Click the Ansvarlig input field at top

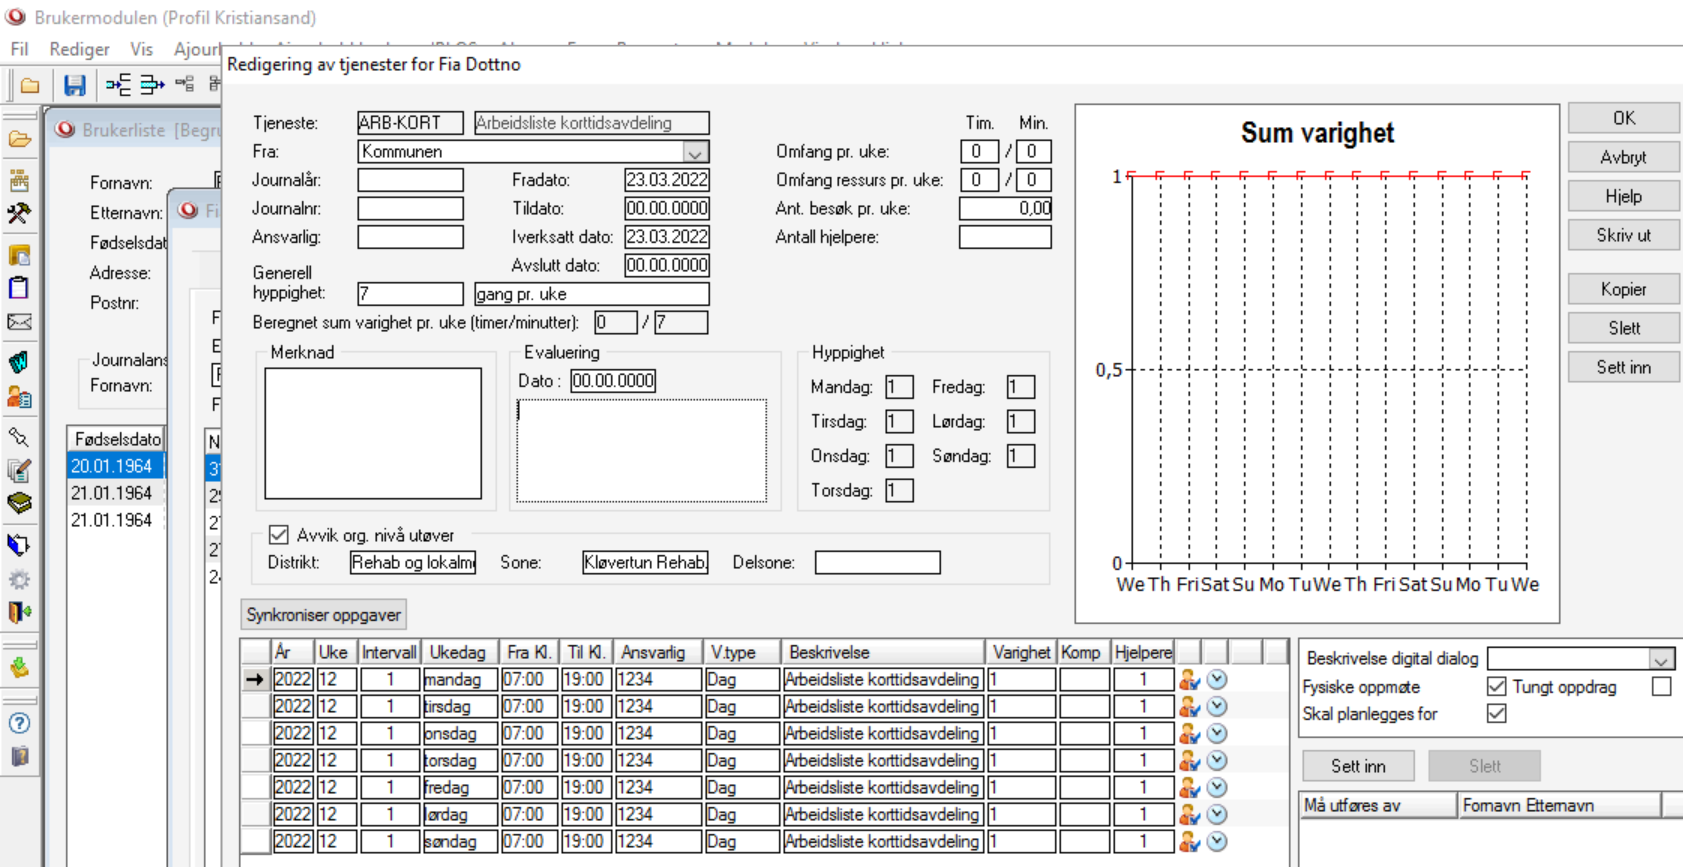[411, 237]
